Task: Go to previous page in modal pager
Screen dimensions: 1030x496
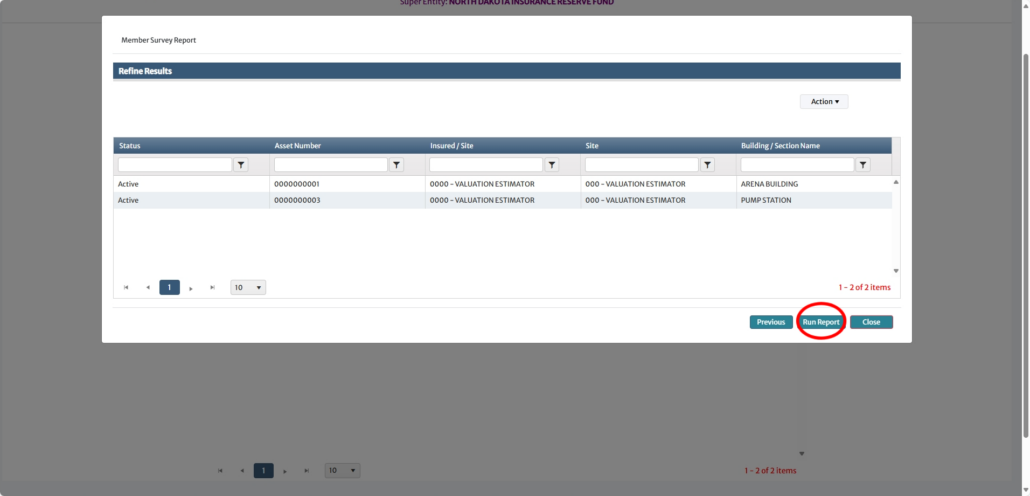Action: [x=148, y=288]
